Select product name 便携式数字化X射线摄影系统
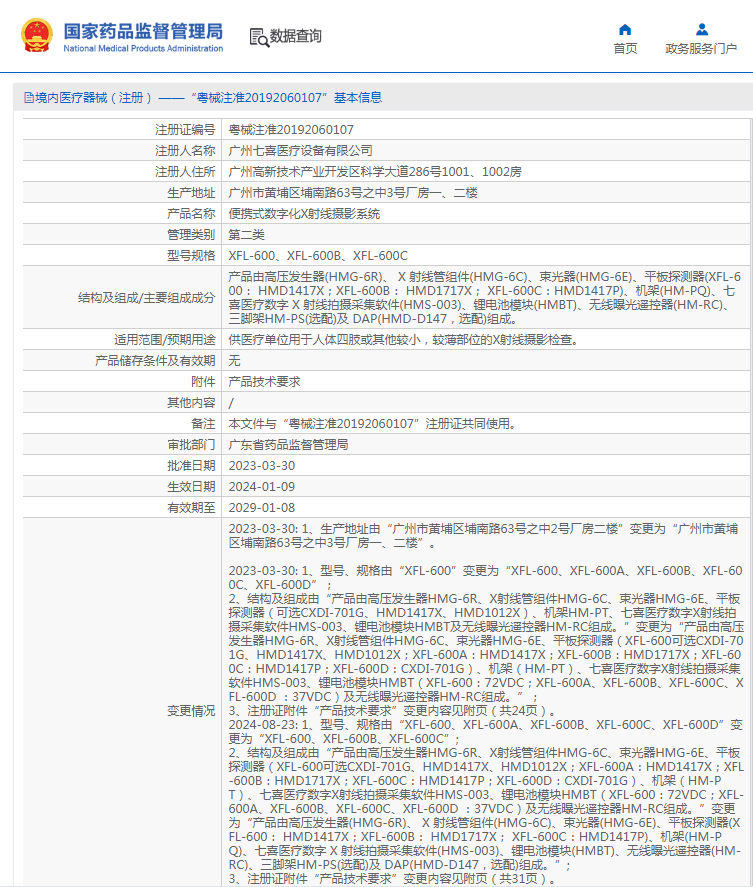Viewport: 753px width, 887px height. [304, 214]
